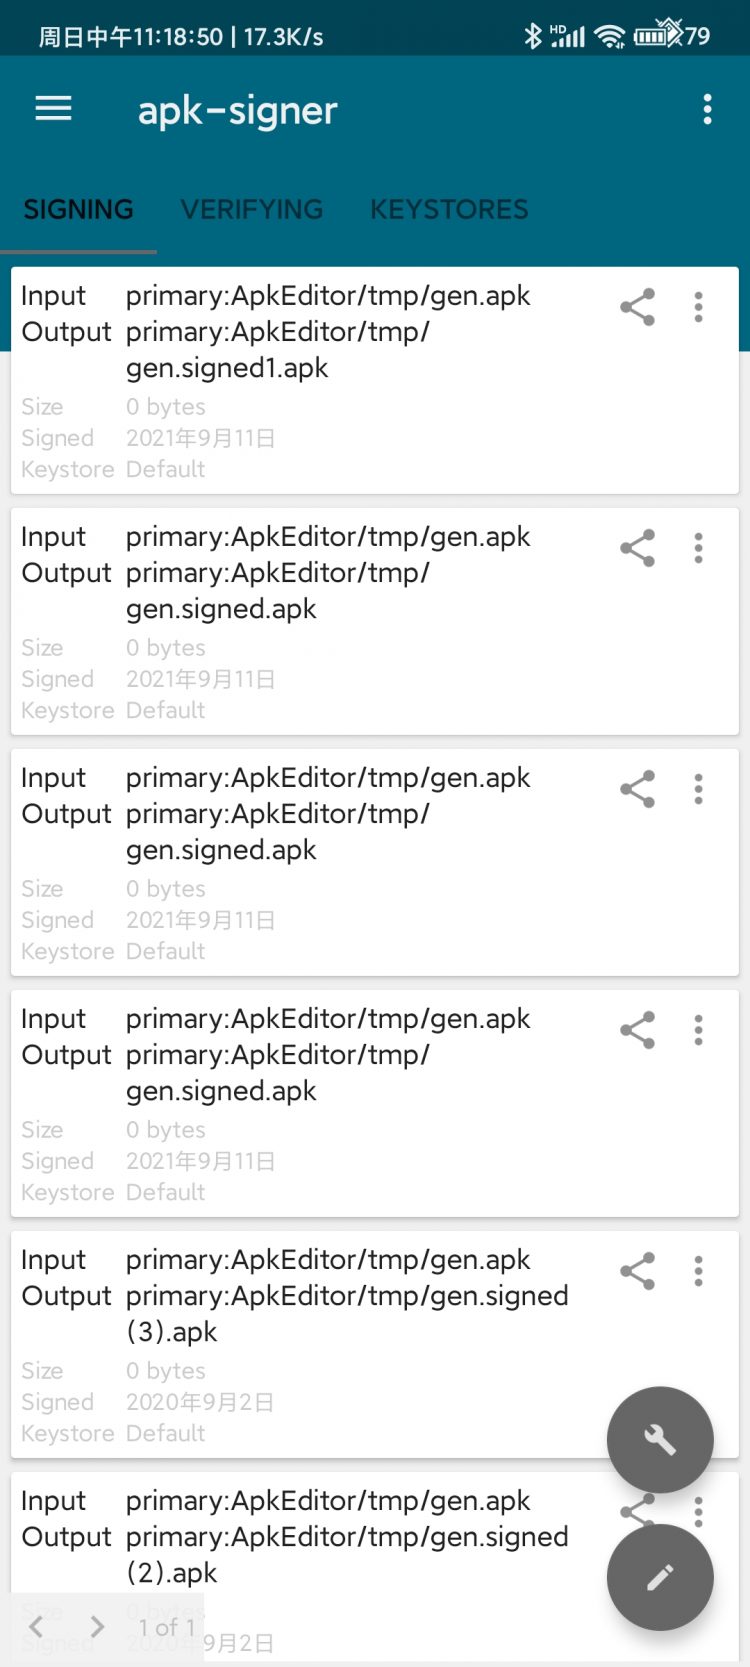Tap the Wi-Fi icon in the status bar

click(x=609, y=34)
